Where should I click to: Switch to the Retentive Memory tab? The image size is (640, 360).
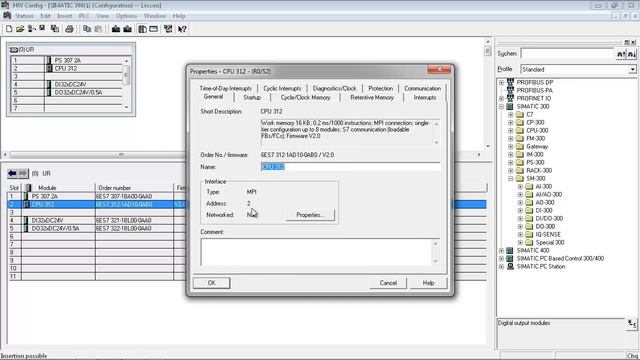coord(372,98)
